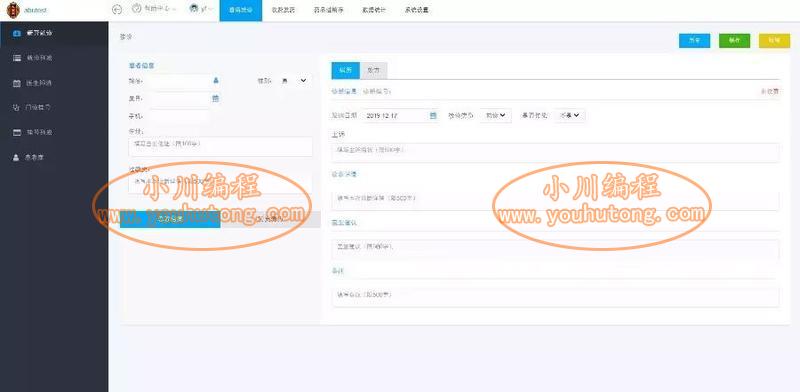Screen dimensions: 800x392
Task: Click the medical bag sidebar icon
Action: point(17,33)
